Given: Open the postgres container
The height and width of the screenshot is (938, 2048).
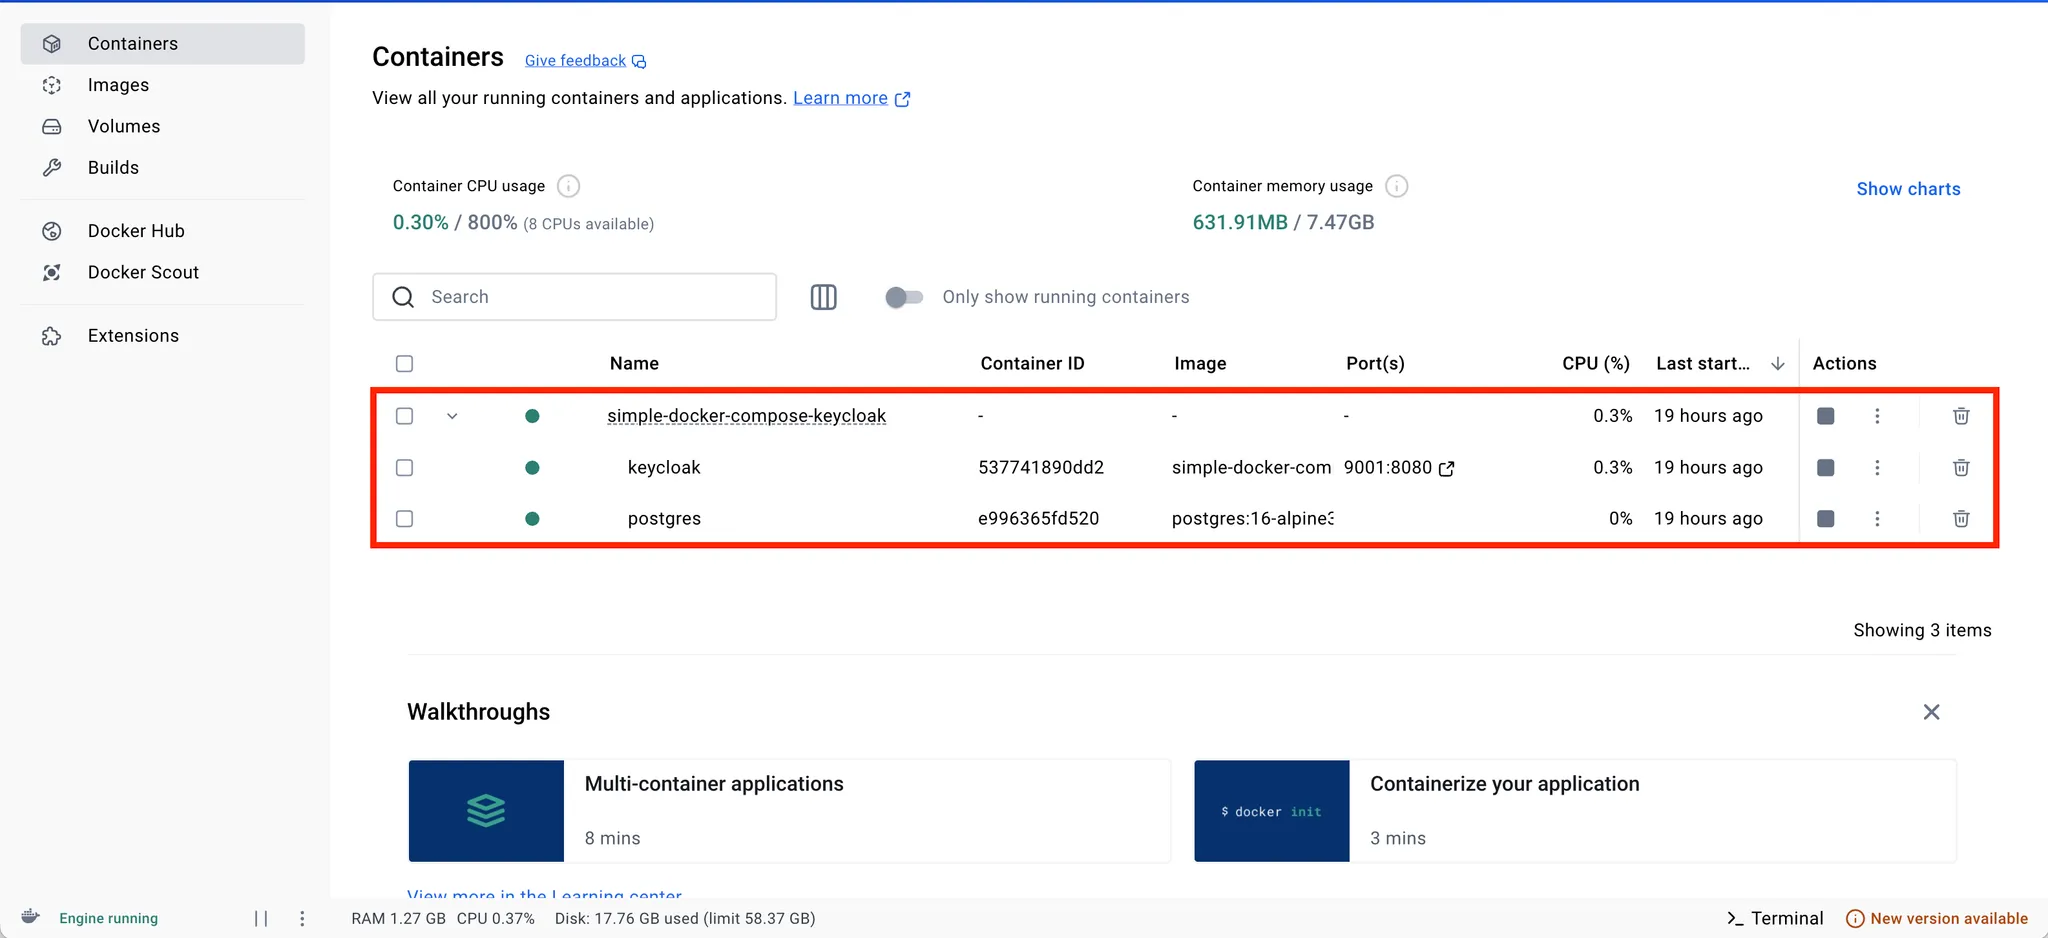Looking at the screenshot, I should (664, 519).
